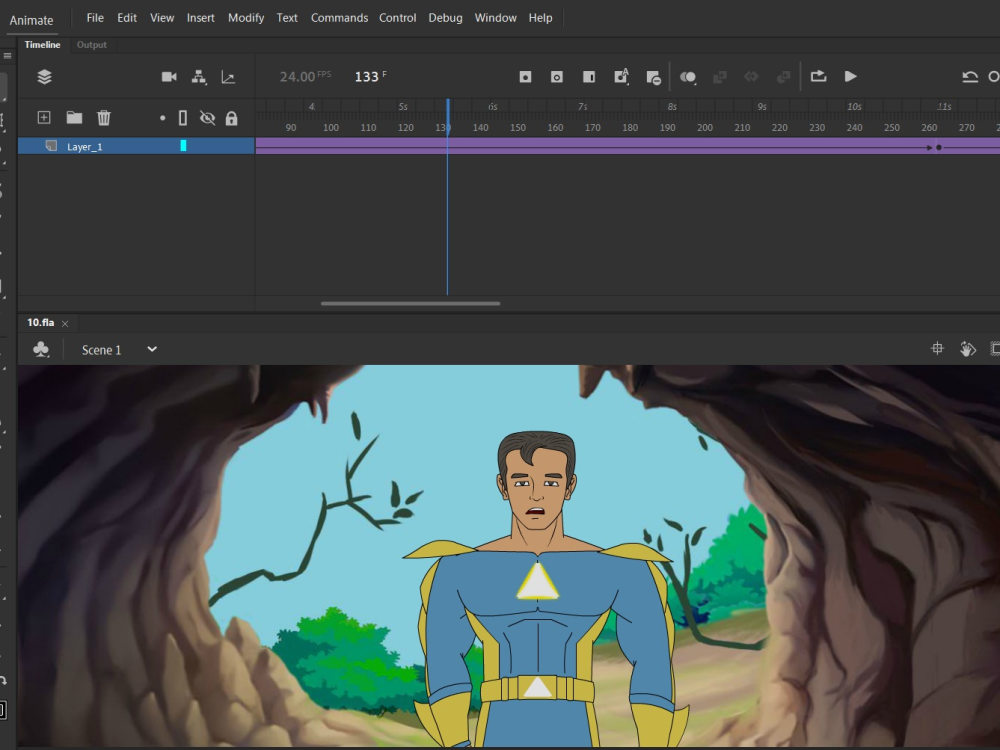
Task: Open the File menu
Action: (95, 18)
